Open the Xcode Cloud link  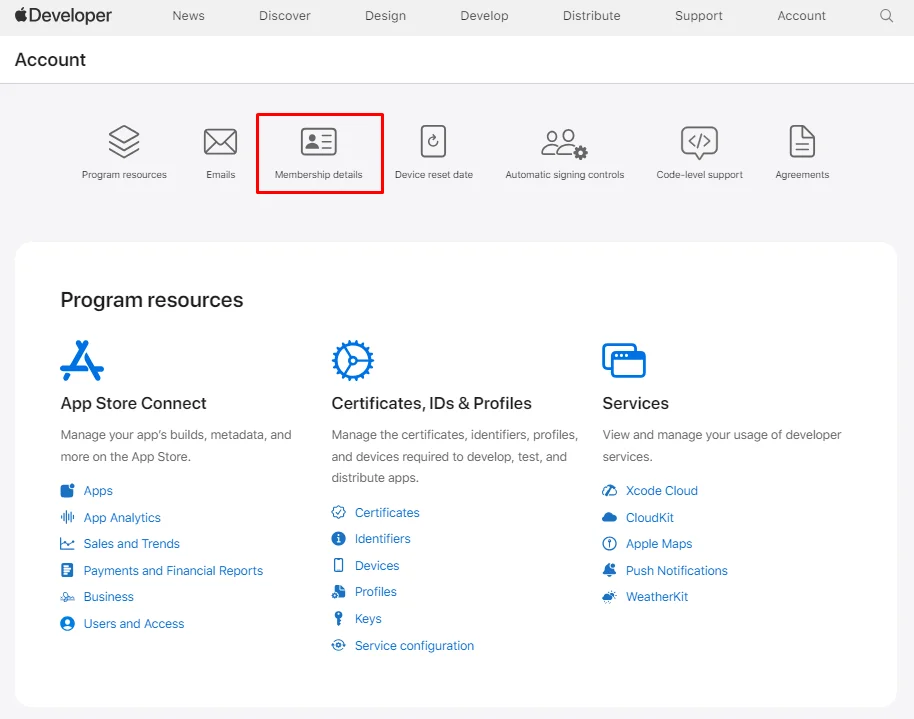660,490
